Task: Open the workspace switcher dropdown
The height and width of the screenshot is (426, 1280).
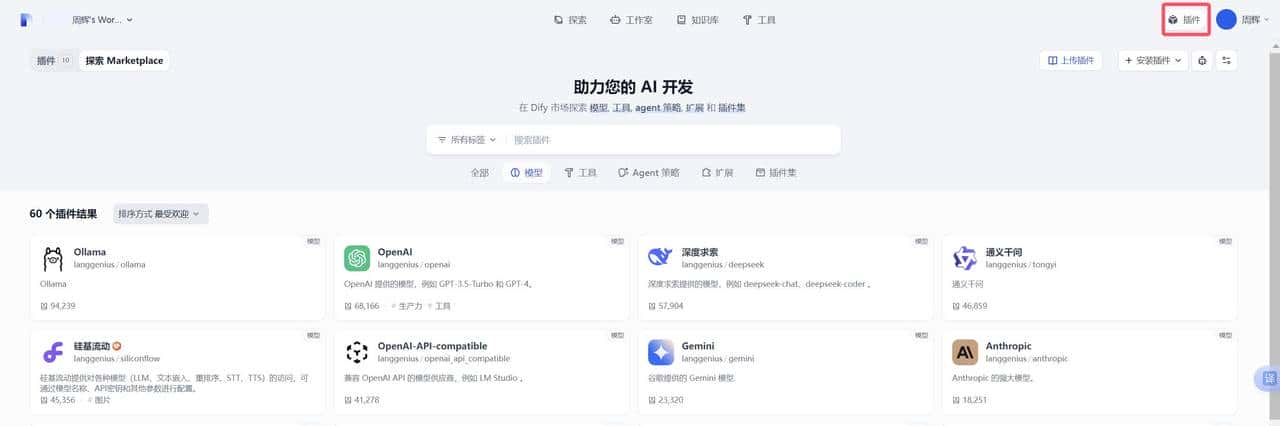Action: (102, 20)
